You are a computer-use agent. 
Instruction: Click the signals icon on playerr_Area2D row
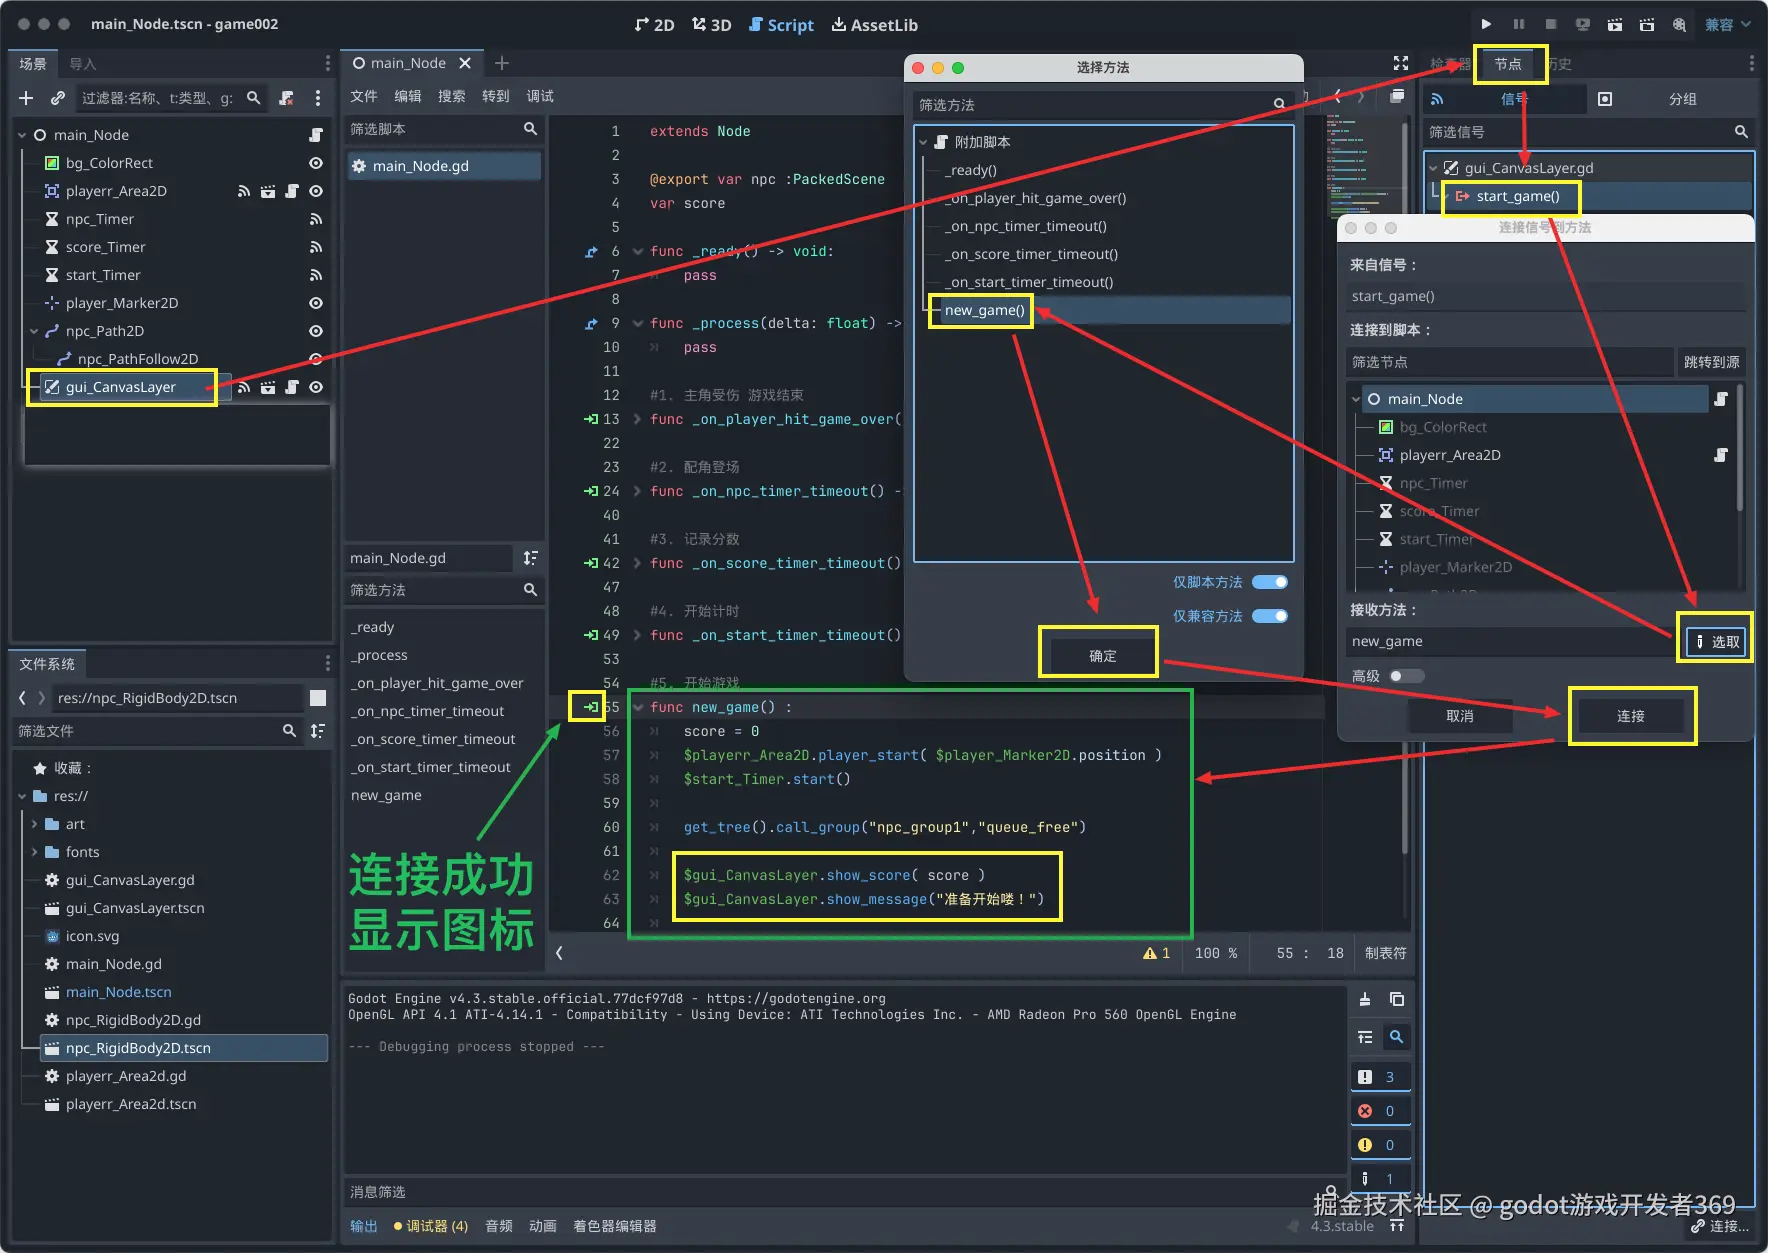pos(244,191)
